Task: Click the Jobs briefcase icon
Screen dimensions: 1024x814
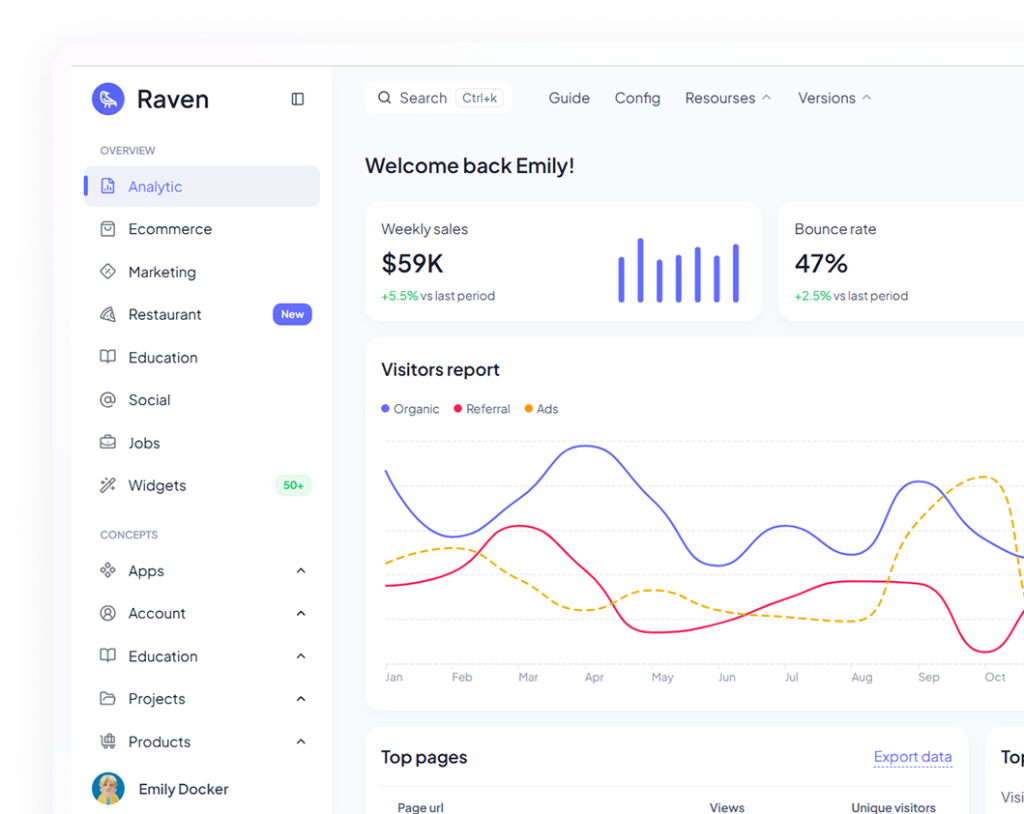Action: [108, 443]
